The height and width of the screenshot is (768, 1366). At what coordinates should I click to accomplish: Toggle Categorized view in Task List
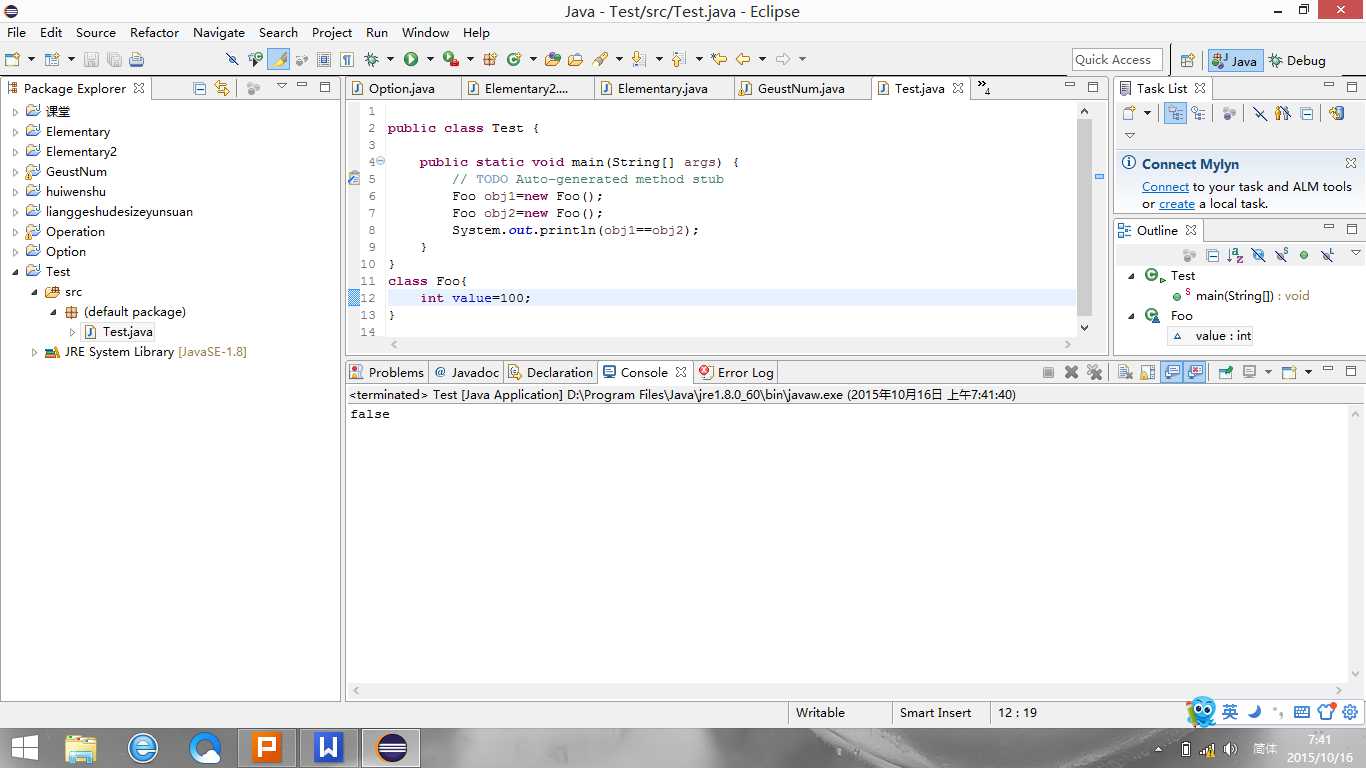(x=1175, y=113)
